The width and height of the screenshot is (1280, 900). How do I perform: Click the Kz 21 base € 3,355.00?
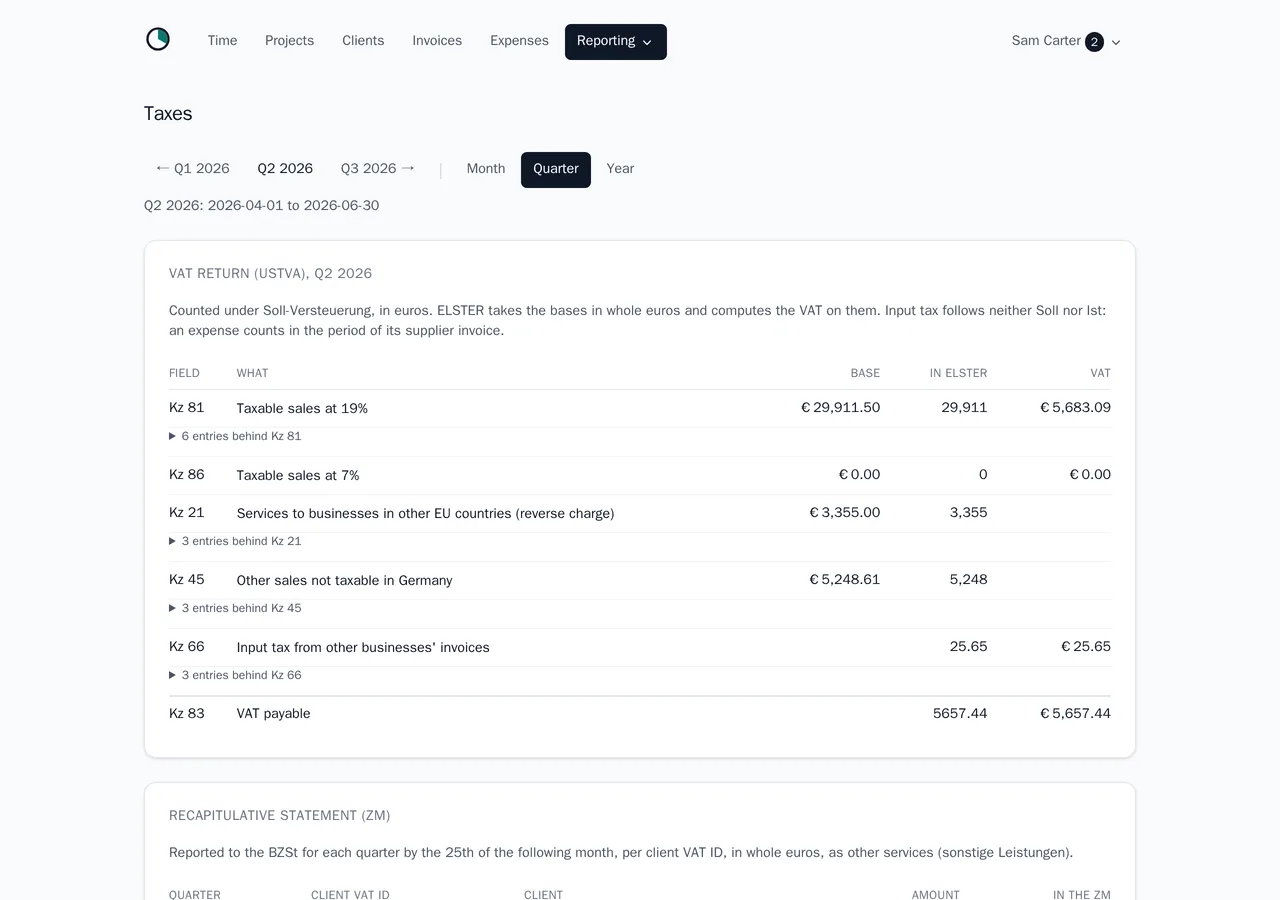844,513
